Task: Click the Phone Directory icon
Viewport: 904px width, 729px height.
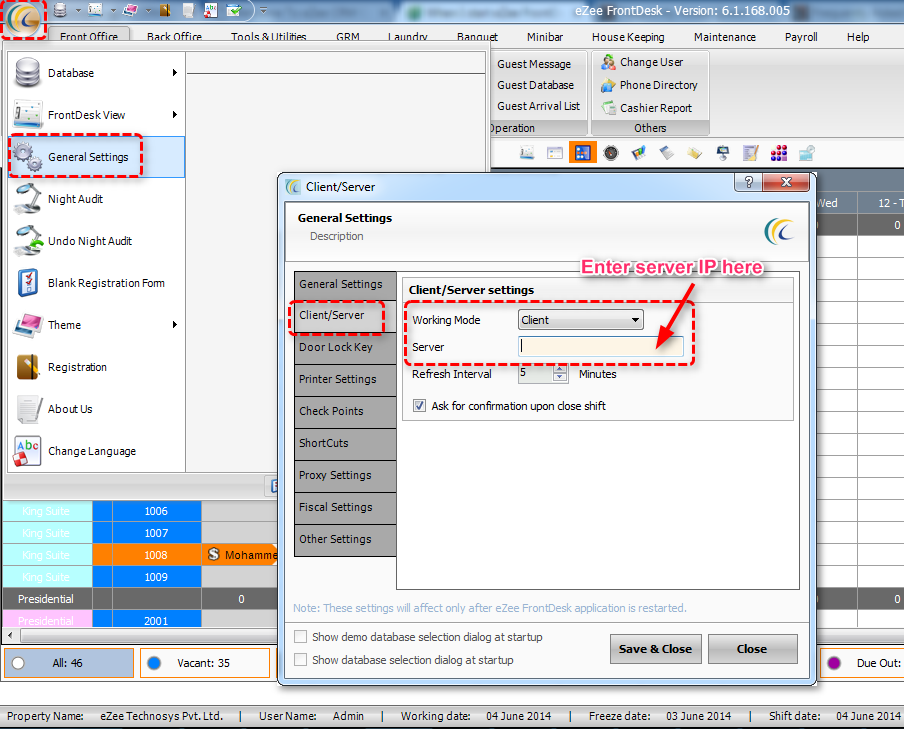Action: [608, 85]
